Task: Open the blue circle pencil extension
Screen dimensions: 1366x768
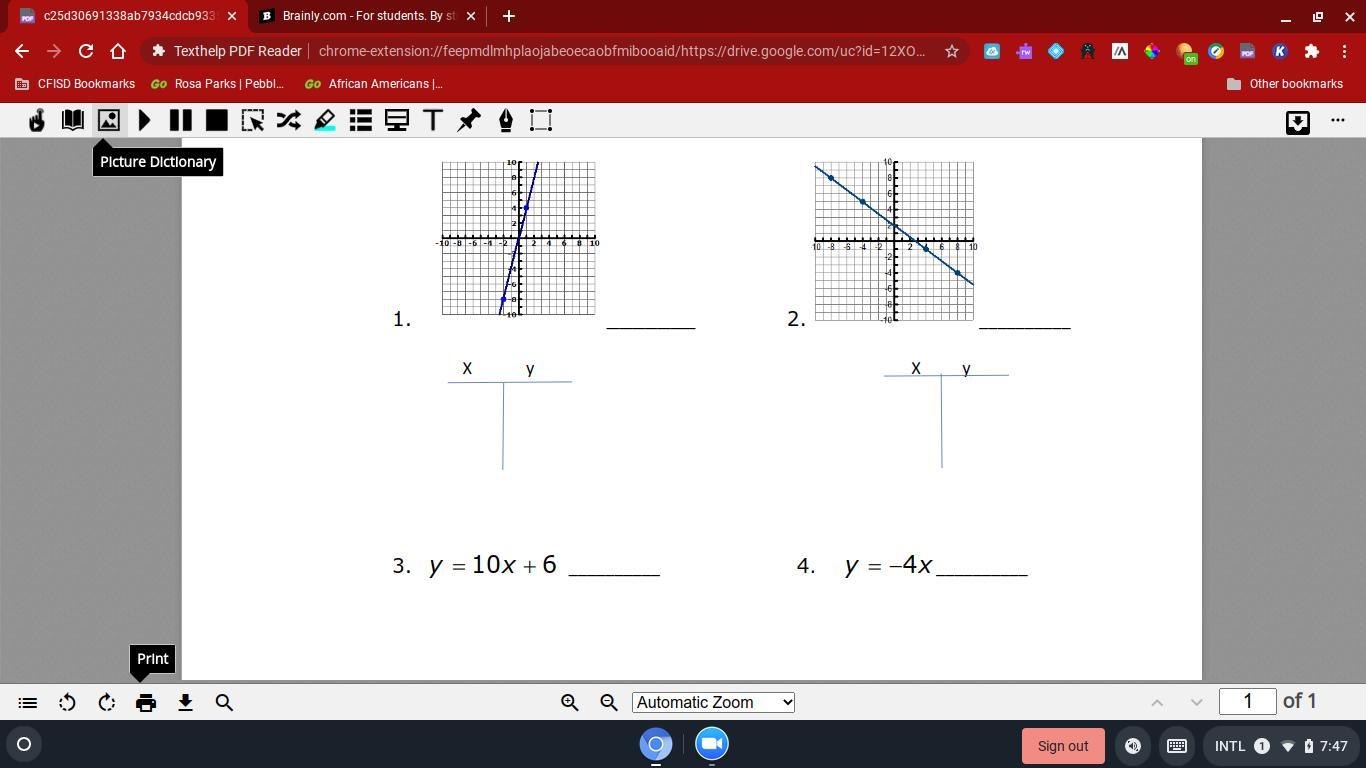Action: 1216,51
